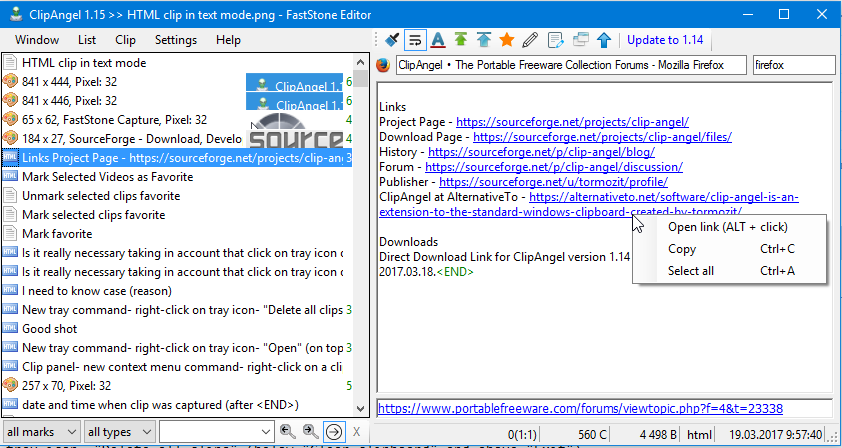
Task: Click the firefox application name field
Action: (794, 65)
